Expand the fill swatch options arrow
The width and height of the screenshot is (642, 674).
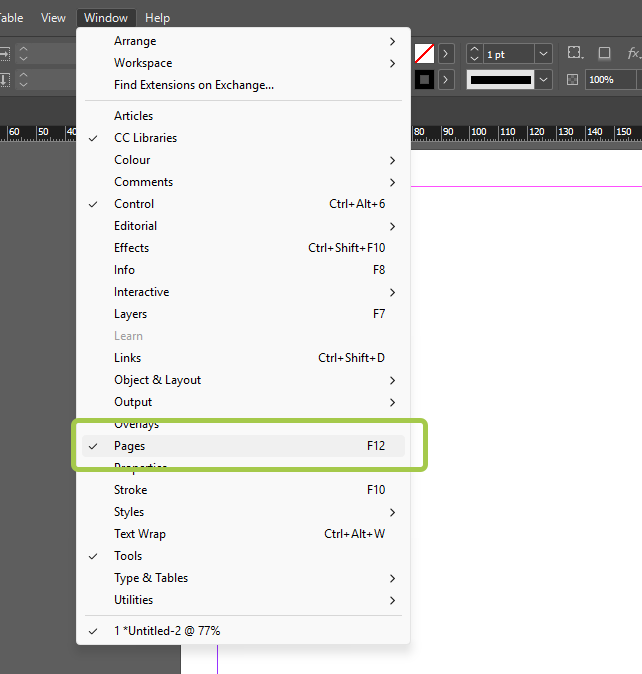[x=446, y=54]
